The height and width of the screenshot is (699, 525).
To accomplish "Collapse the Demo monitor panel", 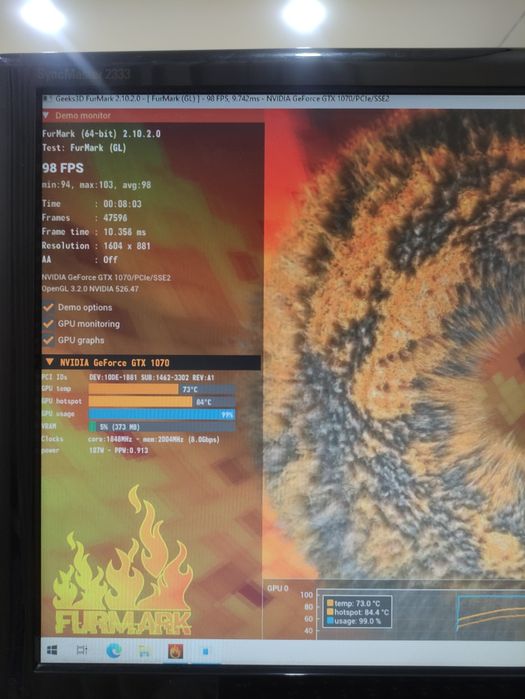I will (46, 115).
